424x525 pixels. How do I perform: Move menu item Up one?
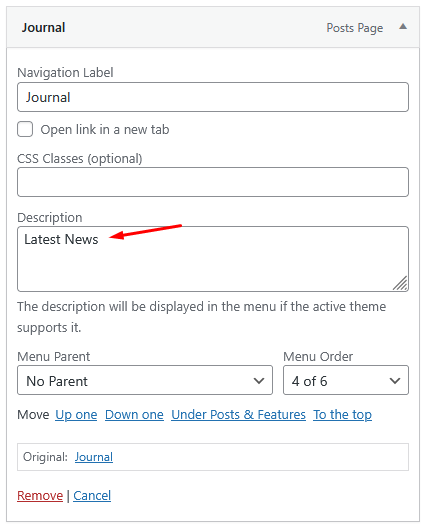(76, 415)
